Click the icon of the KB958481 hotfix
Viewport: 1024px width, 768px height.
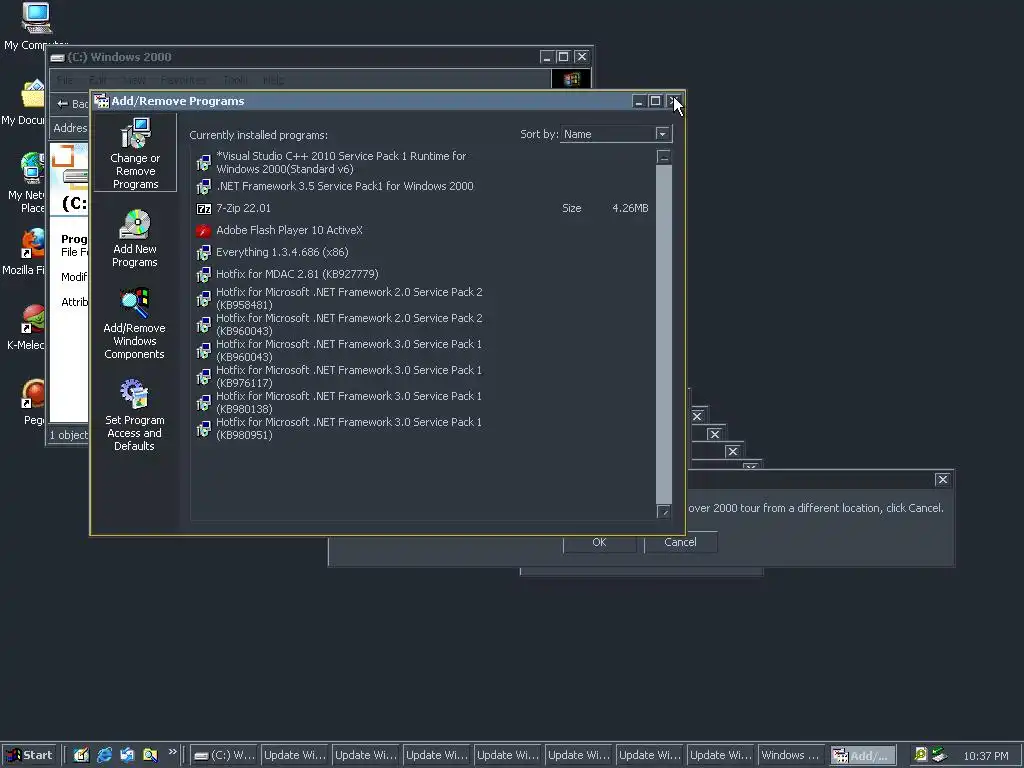point(204,299)
